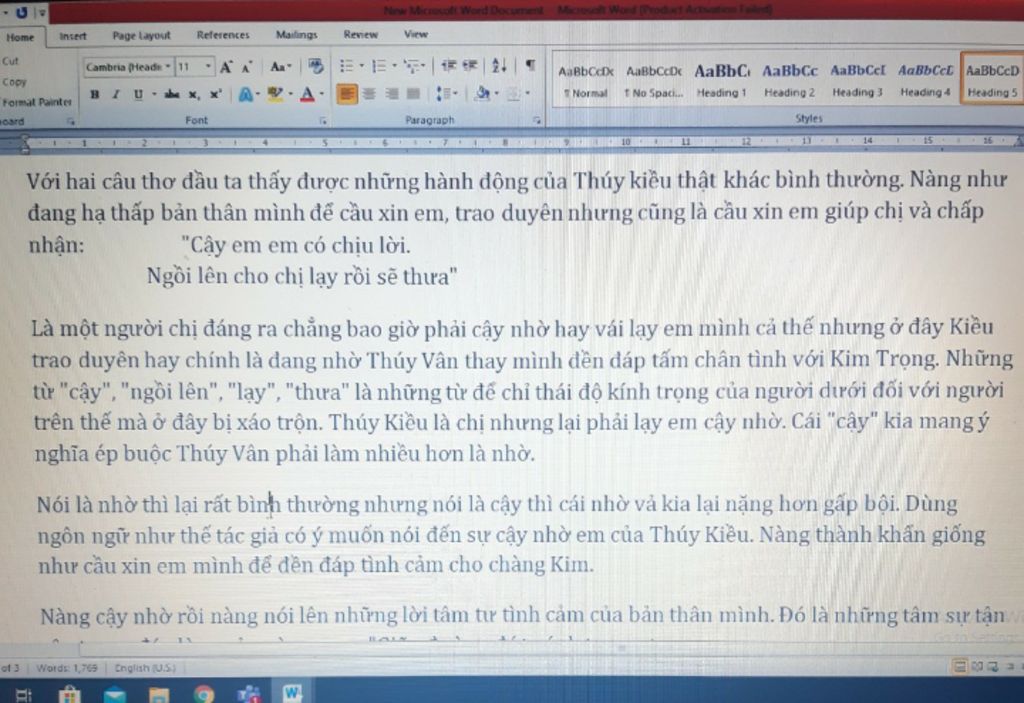Switch to Full Screen Reading view
1024x703 pixels.
(977, 666)
